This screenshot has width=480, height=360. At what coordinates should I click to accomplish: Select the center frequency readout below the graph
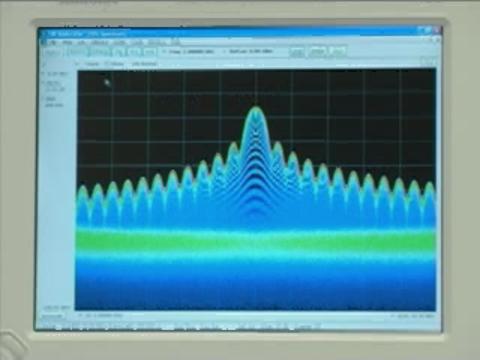pyautogui.click(x=104, y=315)
